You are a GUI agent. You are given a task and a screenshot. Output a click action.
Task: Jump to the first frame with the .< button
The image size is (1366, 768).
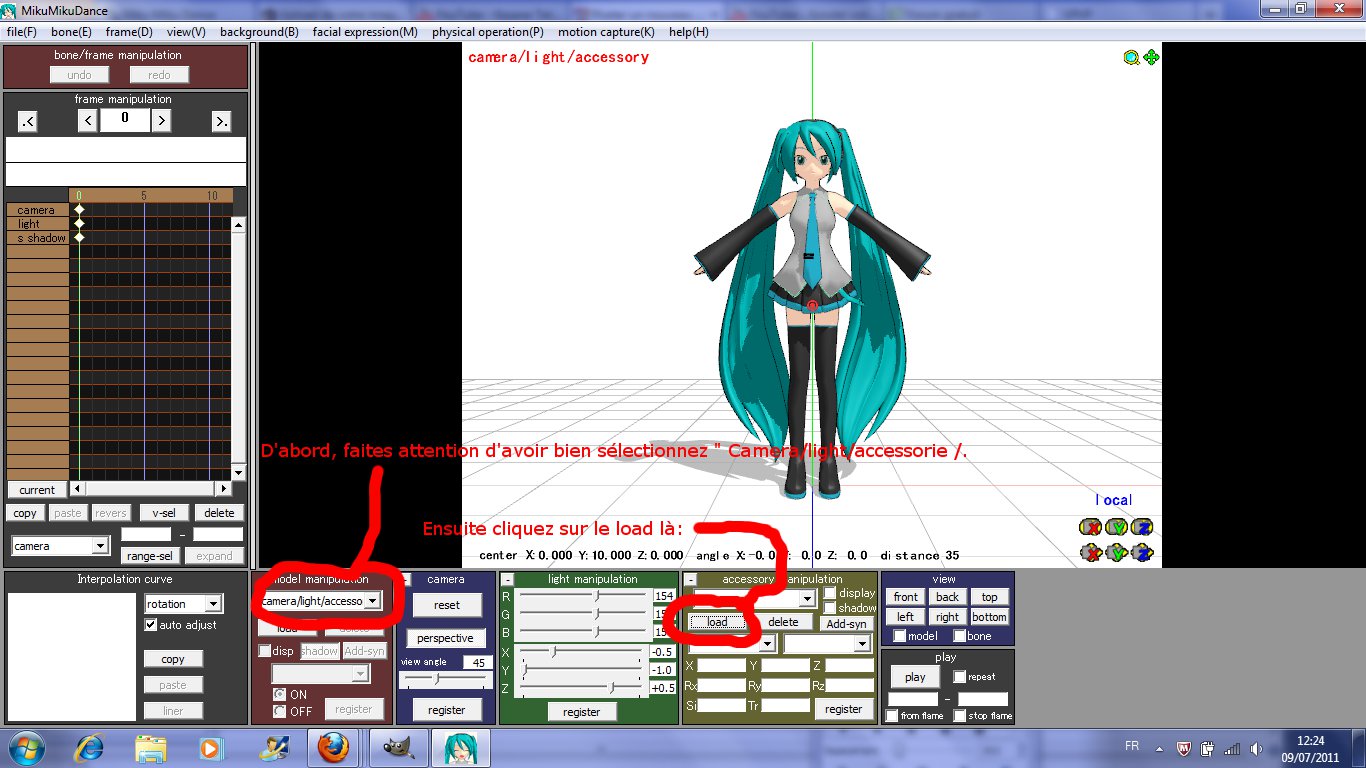point(27,121)
